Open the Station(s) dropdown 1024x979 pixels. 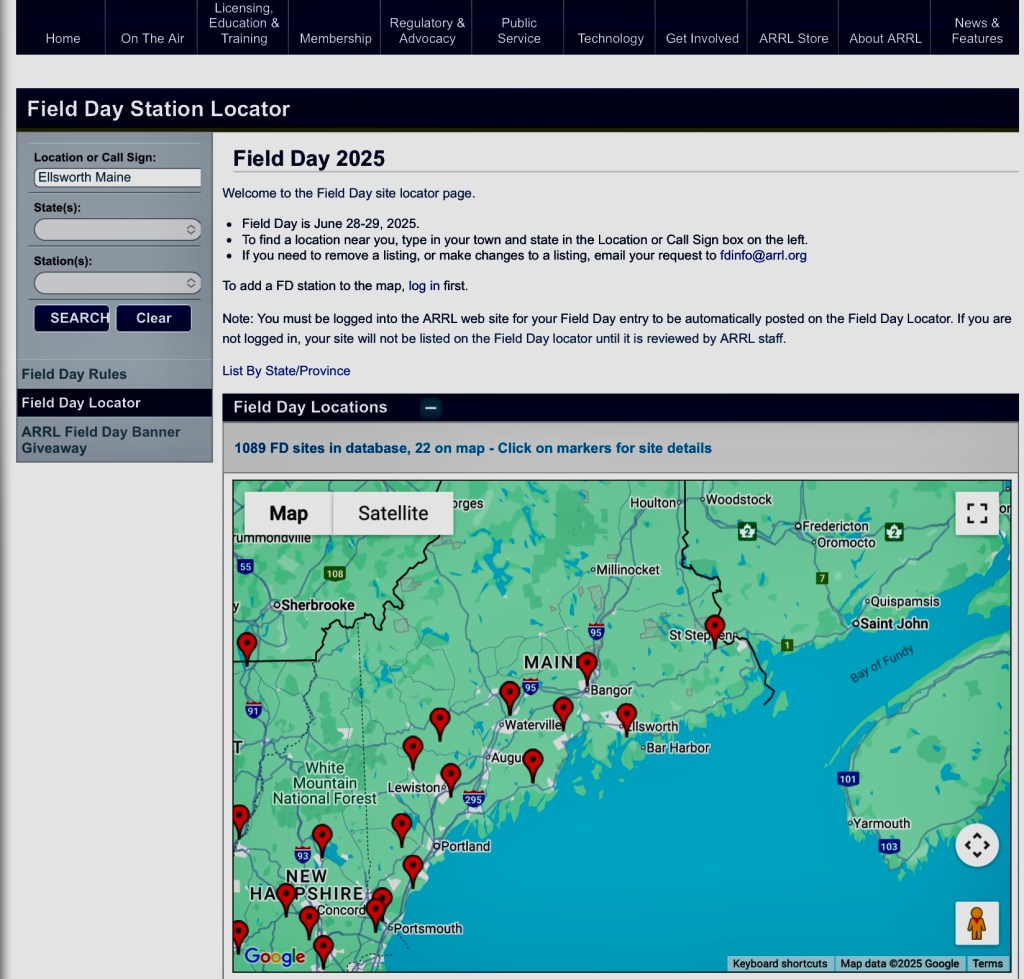click(x=118, y=283)
